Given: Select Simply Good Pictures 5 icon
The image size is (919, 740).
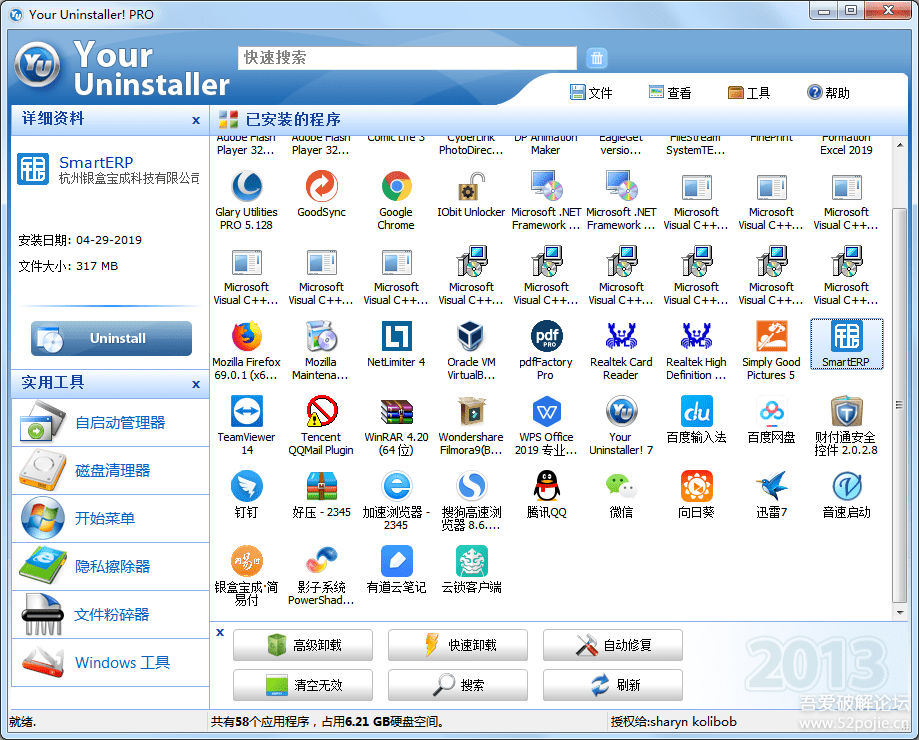Looking at the screenshot, I should (x=771, y=336).
